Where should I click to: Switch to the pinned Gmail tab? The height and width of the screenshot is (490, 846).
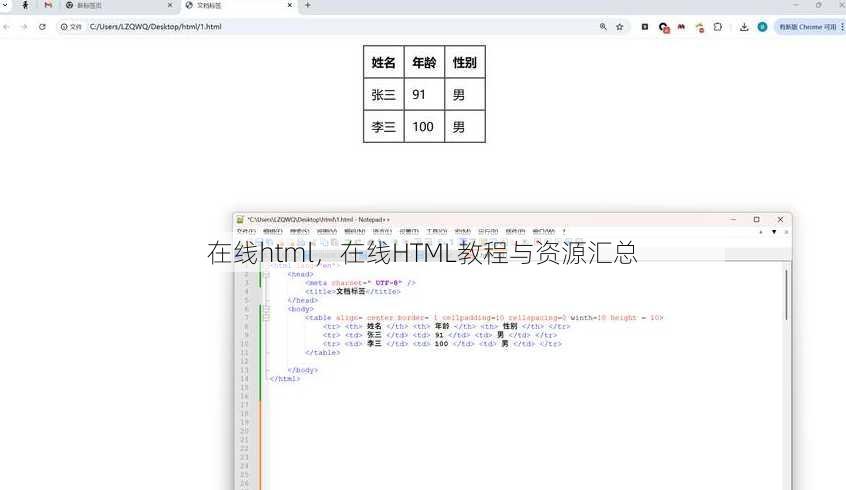[x=48, y=5]
